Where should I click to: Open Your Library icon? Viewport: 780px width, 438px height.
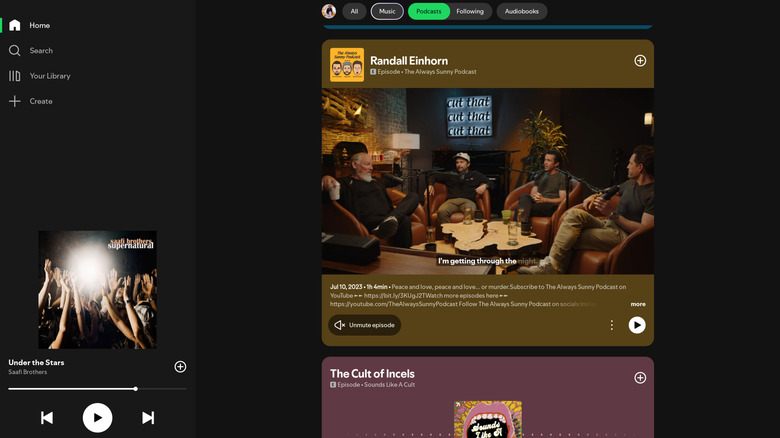14,76
